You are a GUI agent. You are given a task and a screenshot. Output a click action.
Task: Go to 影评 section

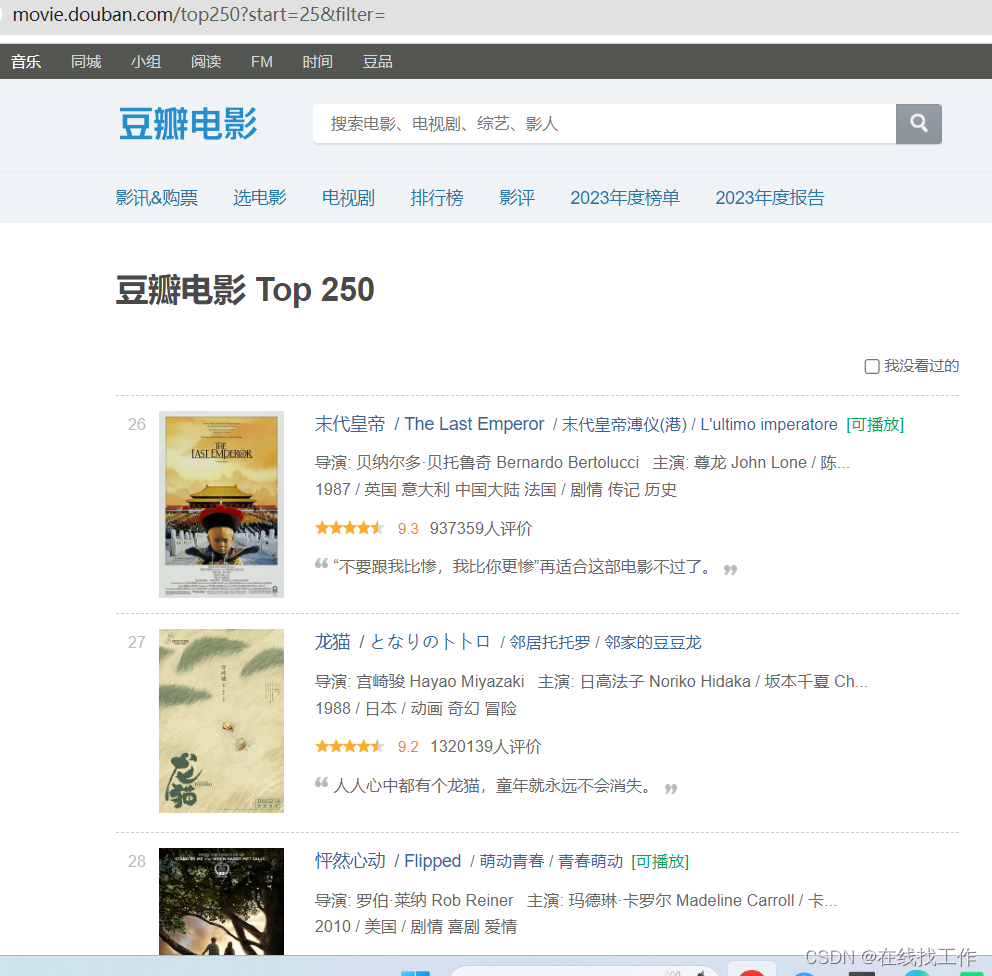tap(517, 198)
